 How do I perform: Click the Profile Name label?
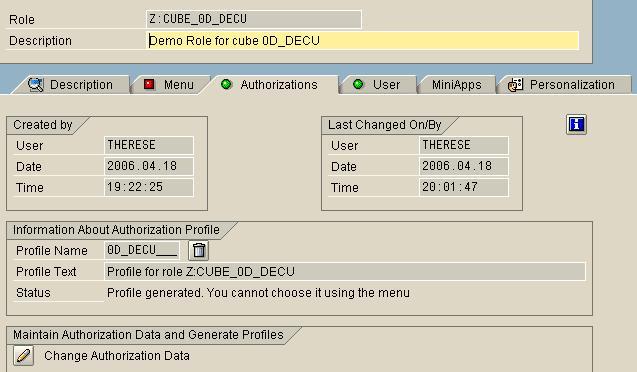52,251
